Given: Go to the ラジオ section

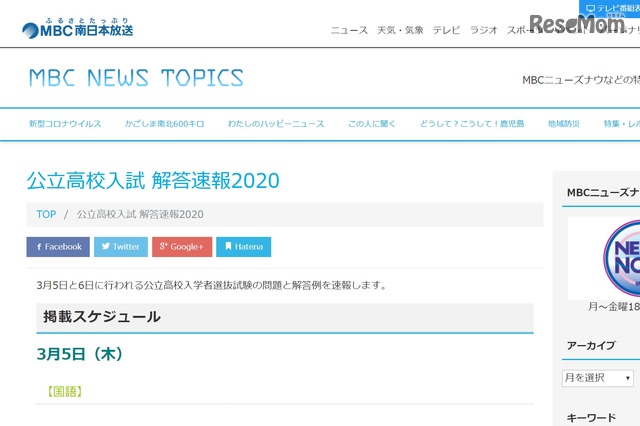Looking at the screenshot, I should coord(484,30).
